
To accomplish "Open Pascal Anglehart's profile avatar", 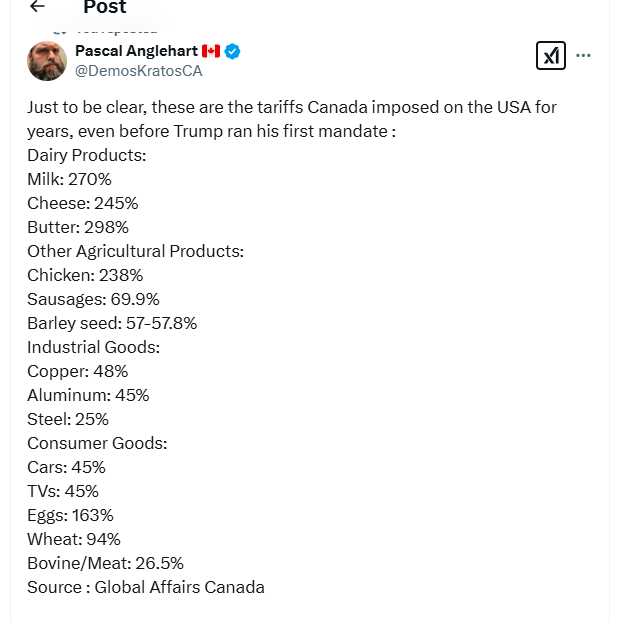I will click(47, 61).
